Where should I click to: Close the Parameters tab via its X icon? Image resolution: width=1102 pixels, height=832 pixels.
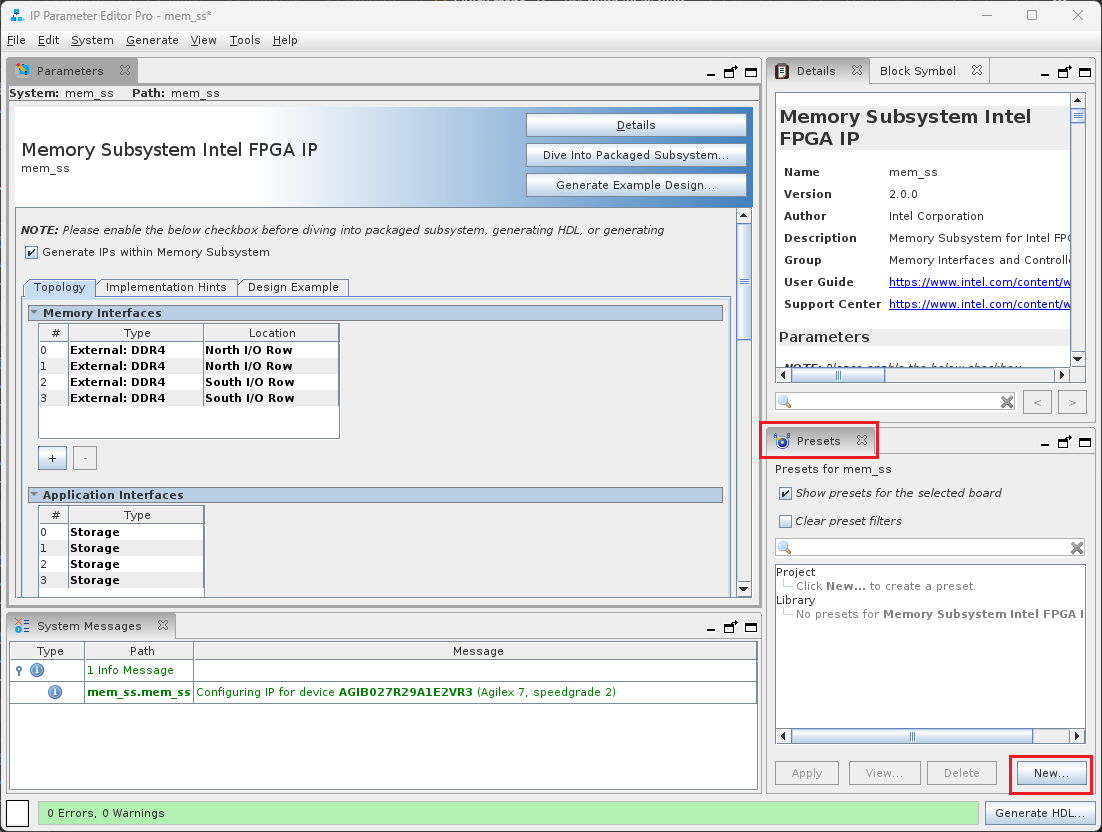pyautogui.click(x=125, y=71)
